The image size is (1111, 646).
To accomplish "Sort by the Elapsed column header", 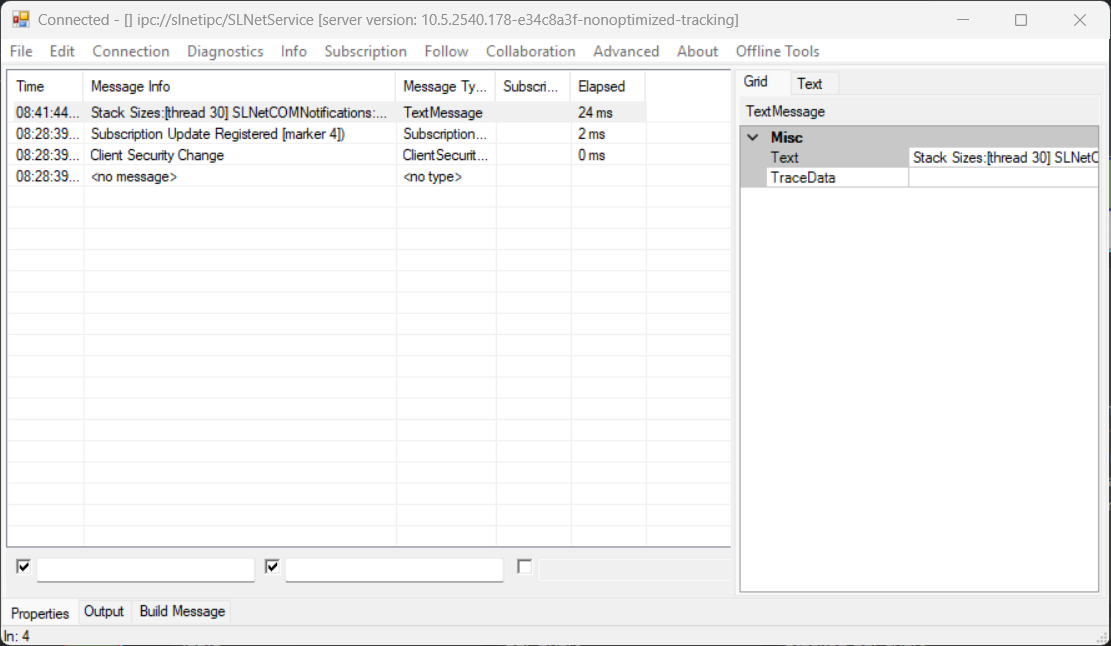I will (601, 87).
